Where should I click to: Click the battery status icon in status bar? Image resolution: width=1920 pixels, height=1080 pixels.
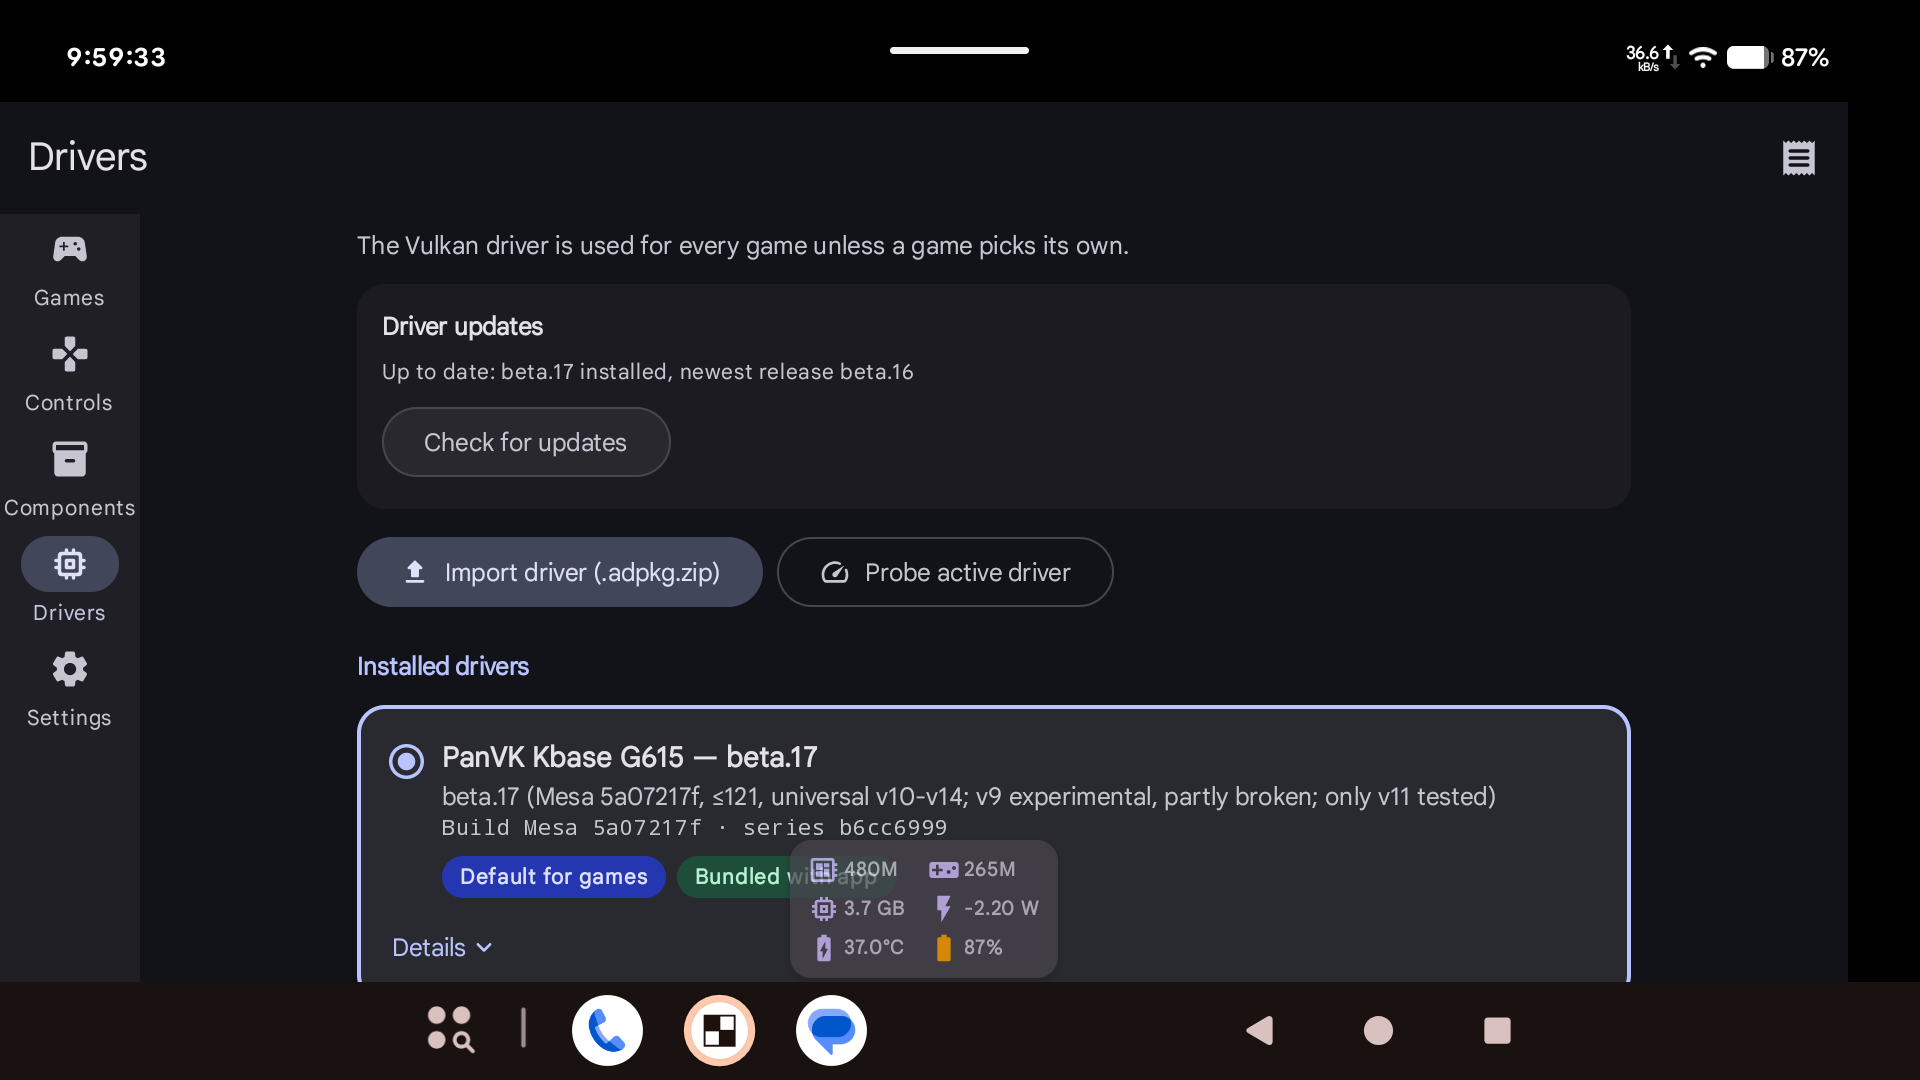[1749, 57]
